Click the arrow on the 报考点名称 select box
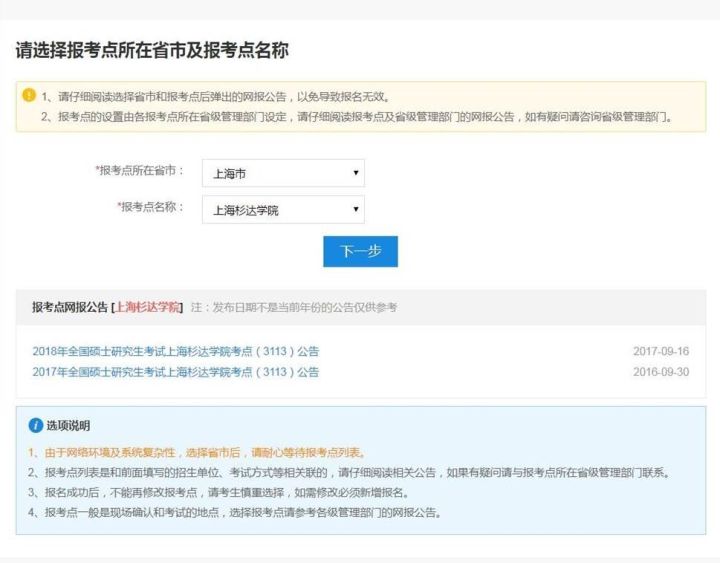The height and width of the screenshot is (563, 720). pyautogui.click(x=355, y=210)
